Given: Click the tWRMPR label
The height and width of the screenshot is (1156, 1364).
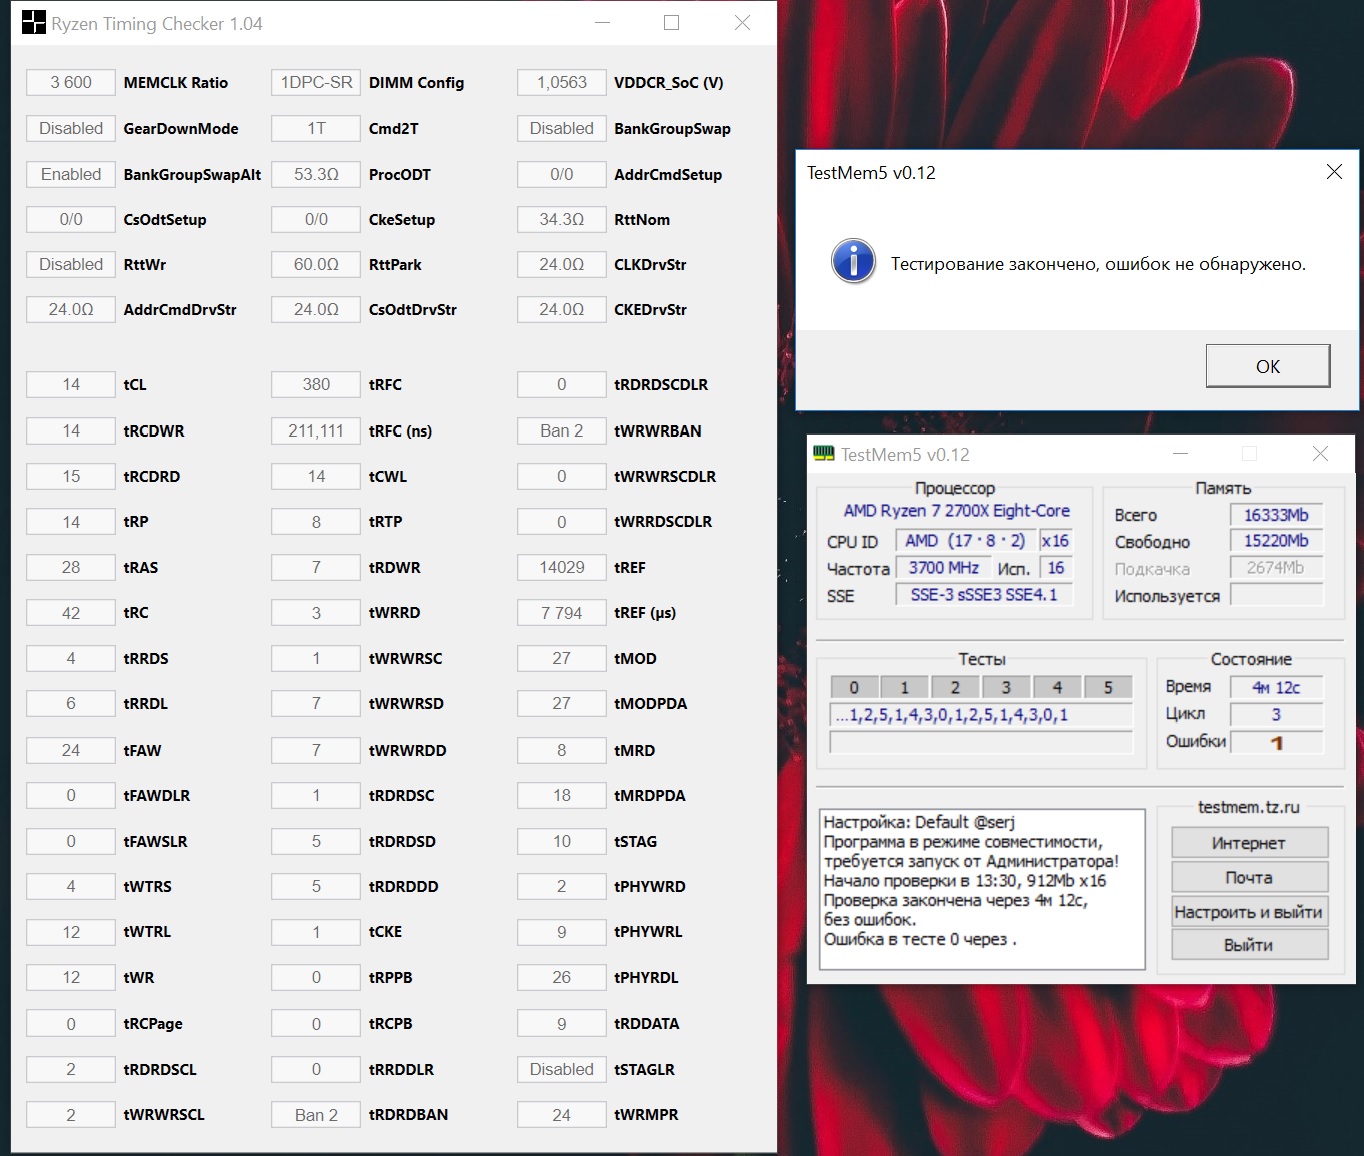Looking at the screenshot, I should point(646,1115).
